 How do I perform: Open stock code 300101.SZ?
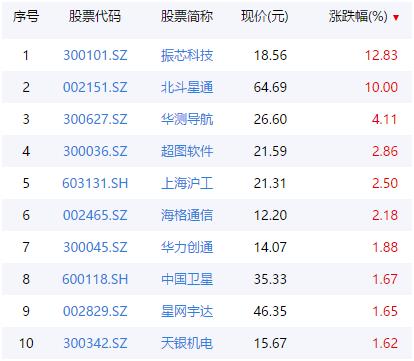[95, 55]
